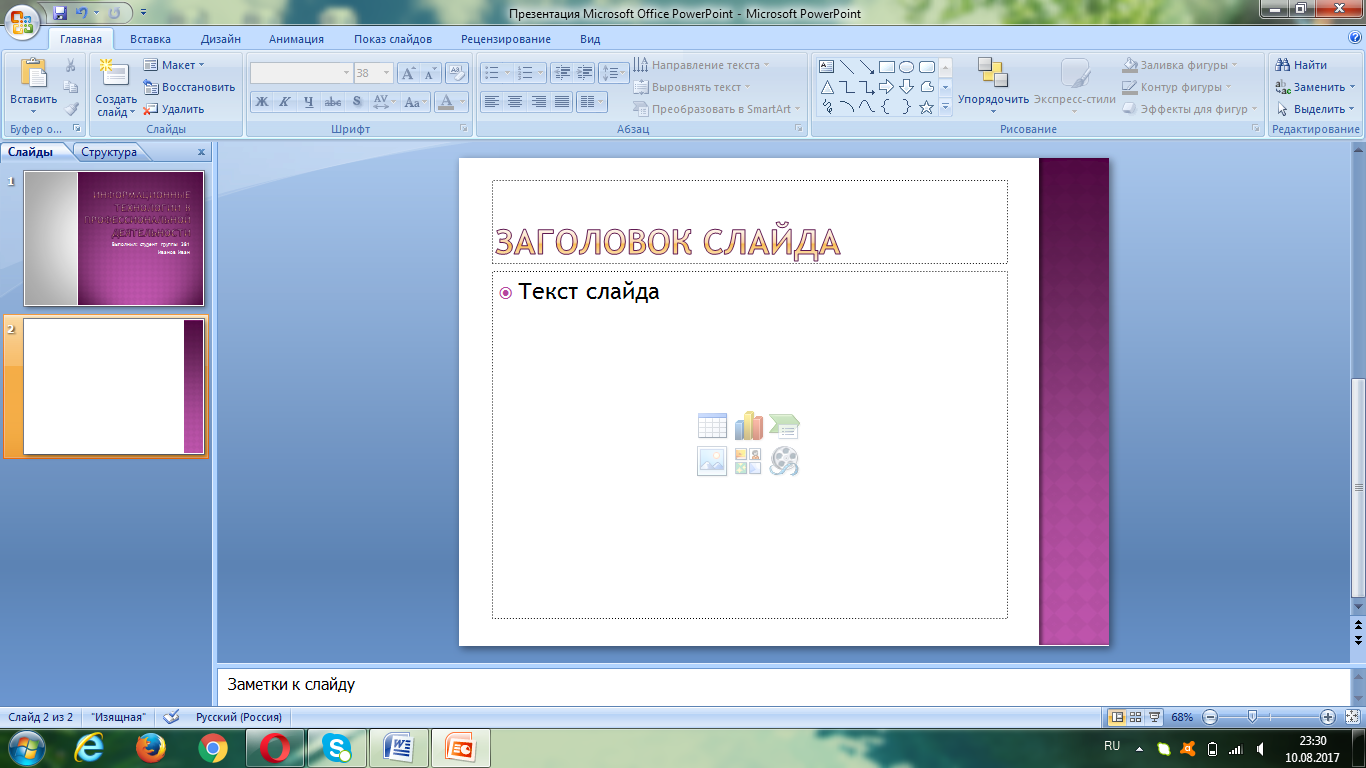Expand the shapes gallery more arrow

pyautogui.click(x=945, y=107)
